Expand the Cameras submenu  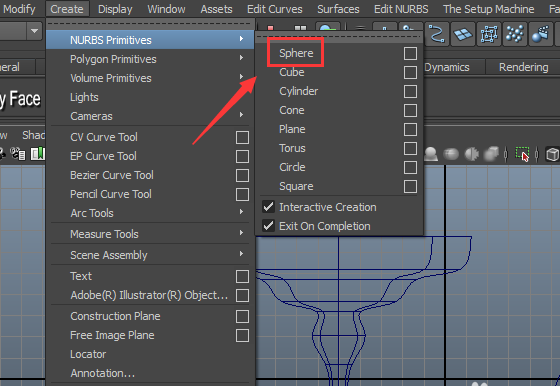coord(241,114)
